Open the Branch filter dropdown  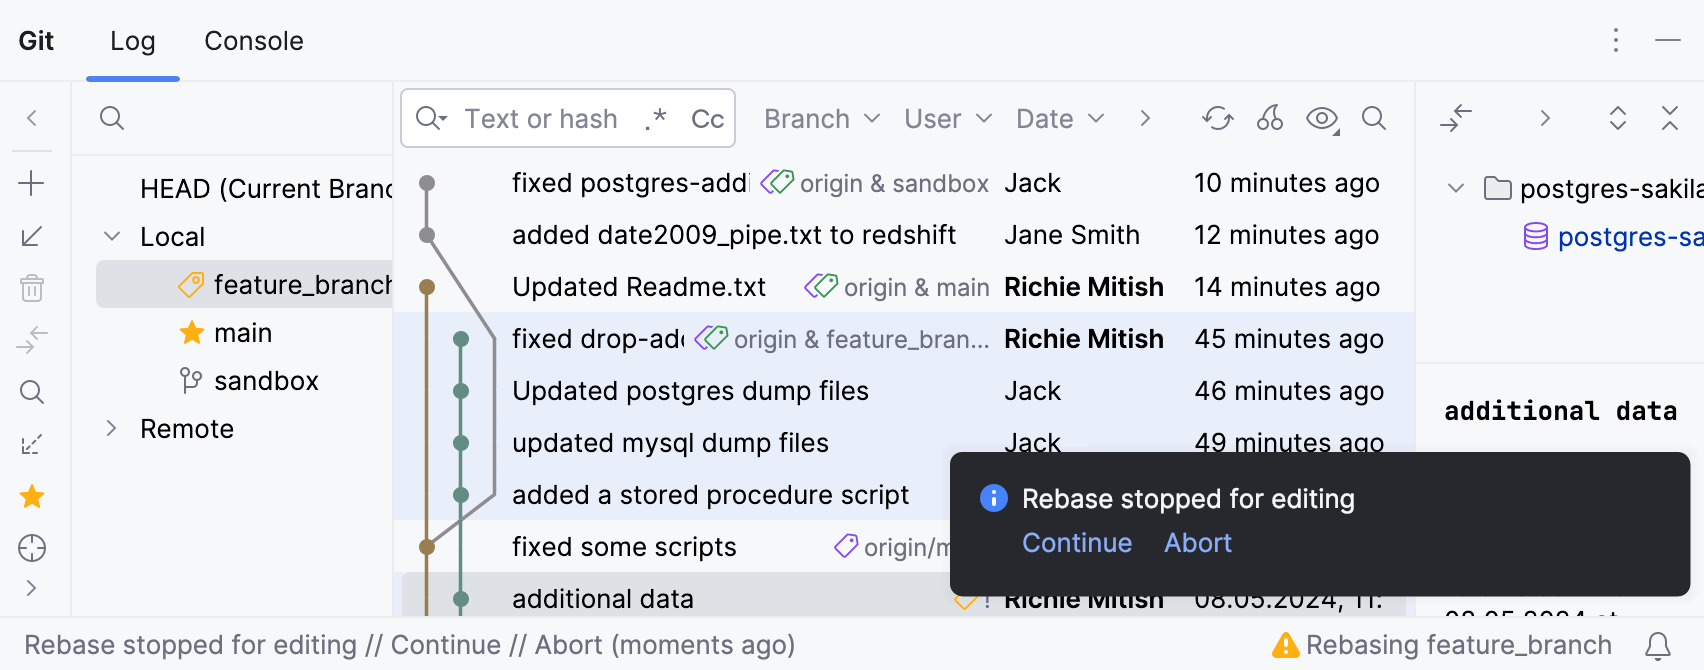(821, 119)
